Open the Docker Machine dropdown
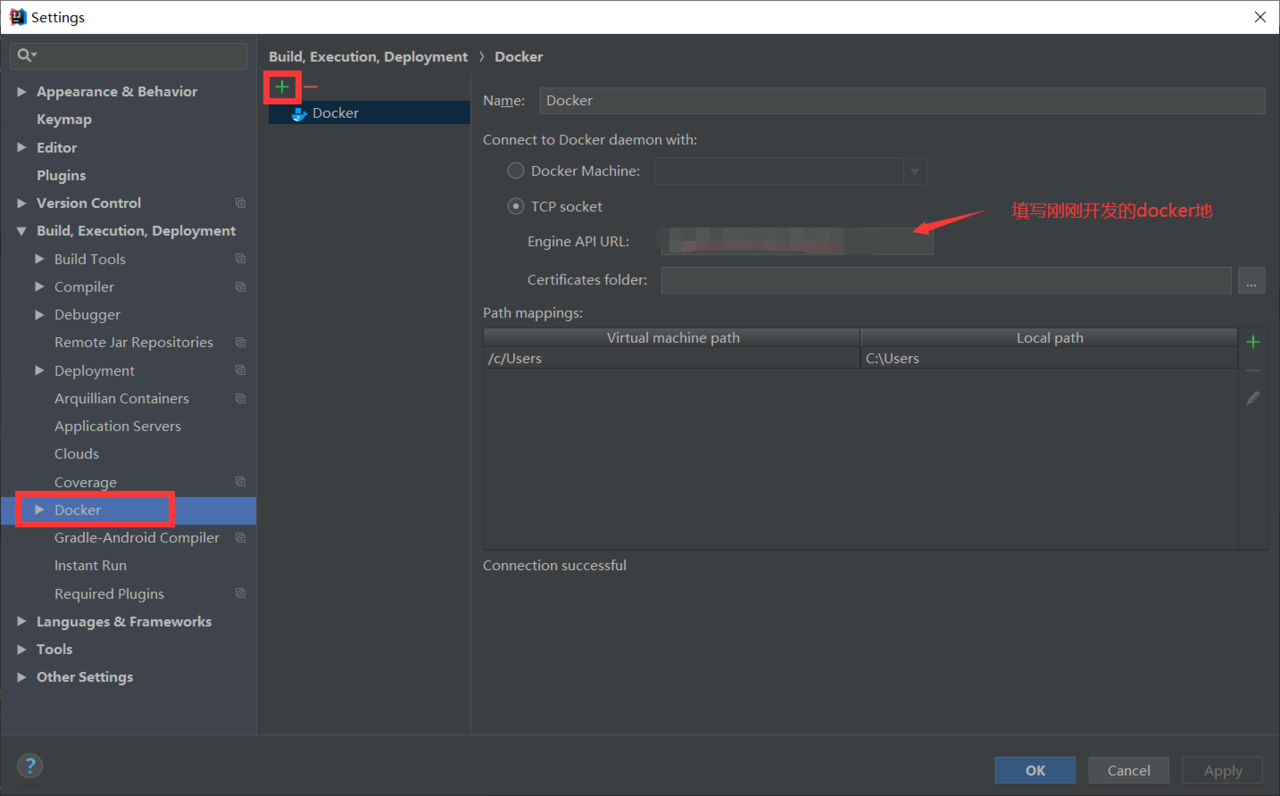This screenshot has width=1280, height=796. pos(914,172)
